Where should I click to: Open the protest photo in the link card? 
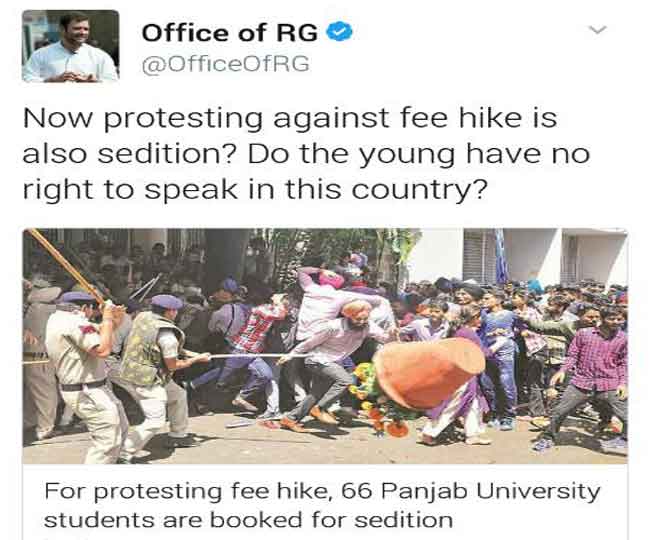click(x=325, y=346)
